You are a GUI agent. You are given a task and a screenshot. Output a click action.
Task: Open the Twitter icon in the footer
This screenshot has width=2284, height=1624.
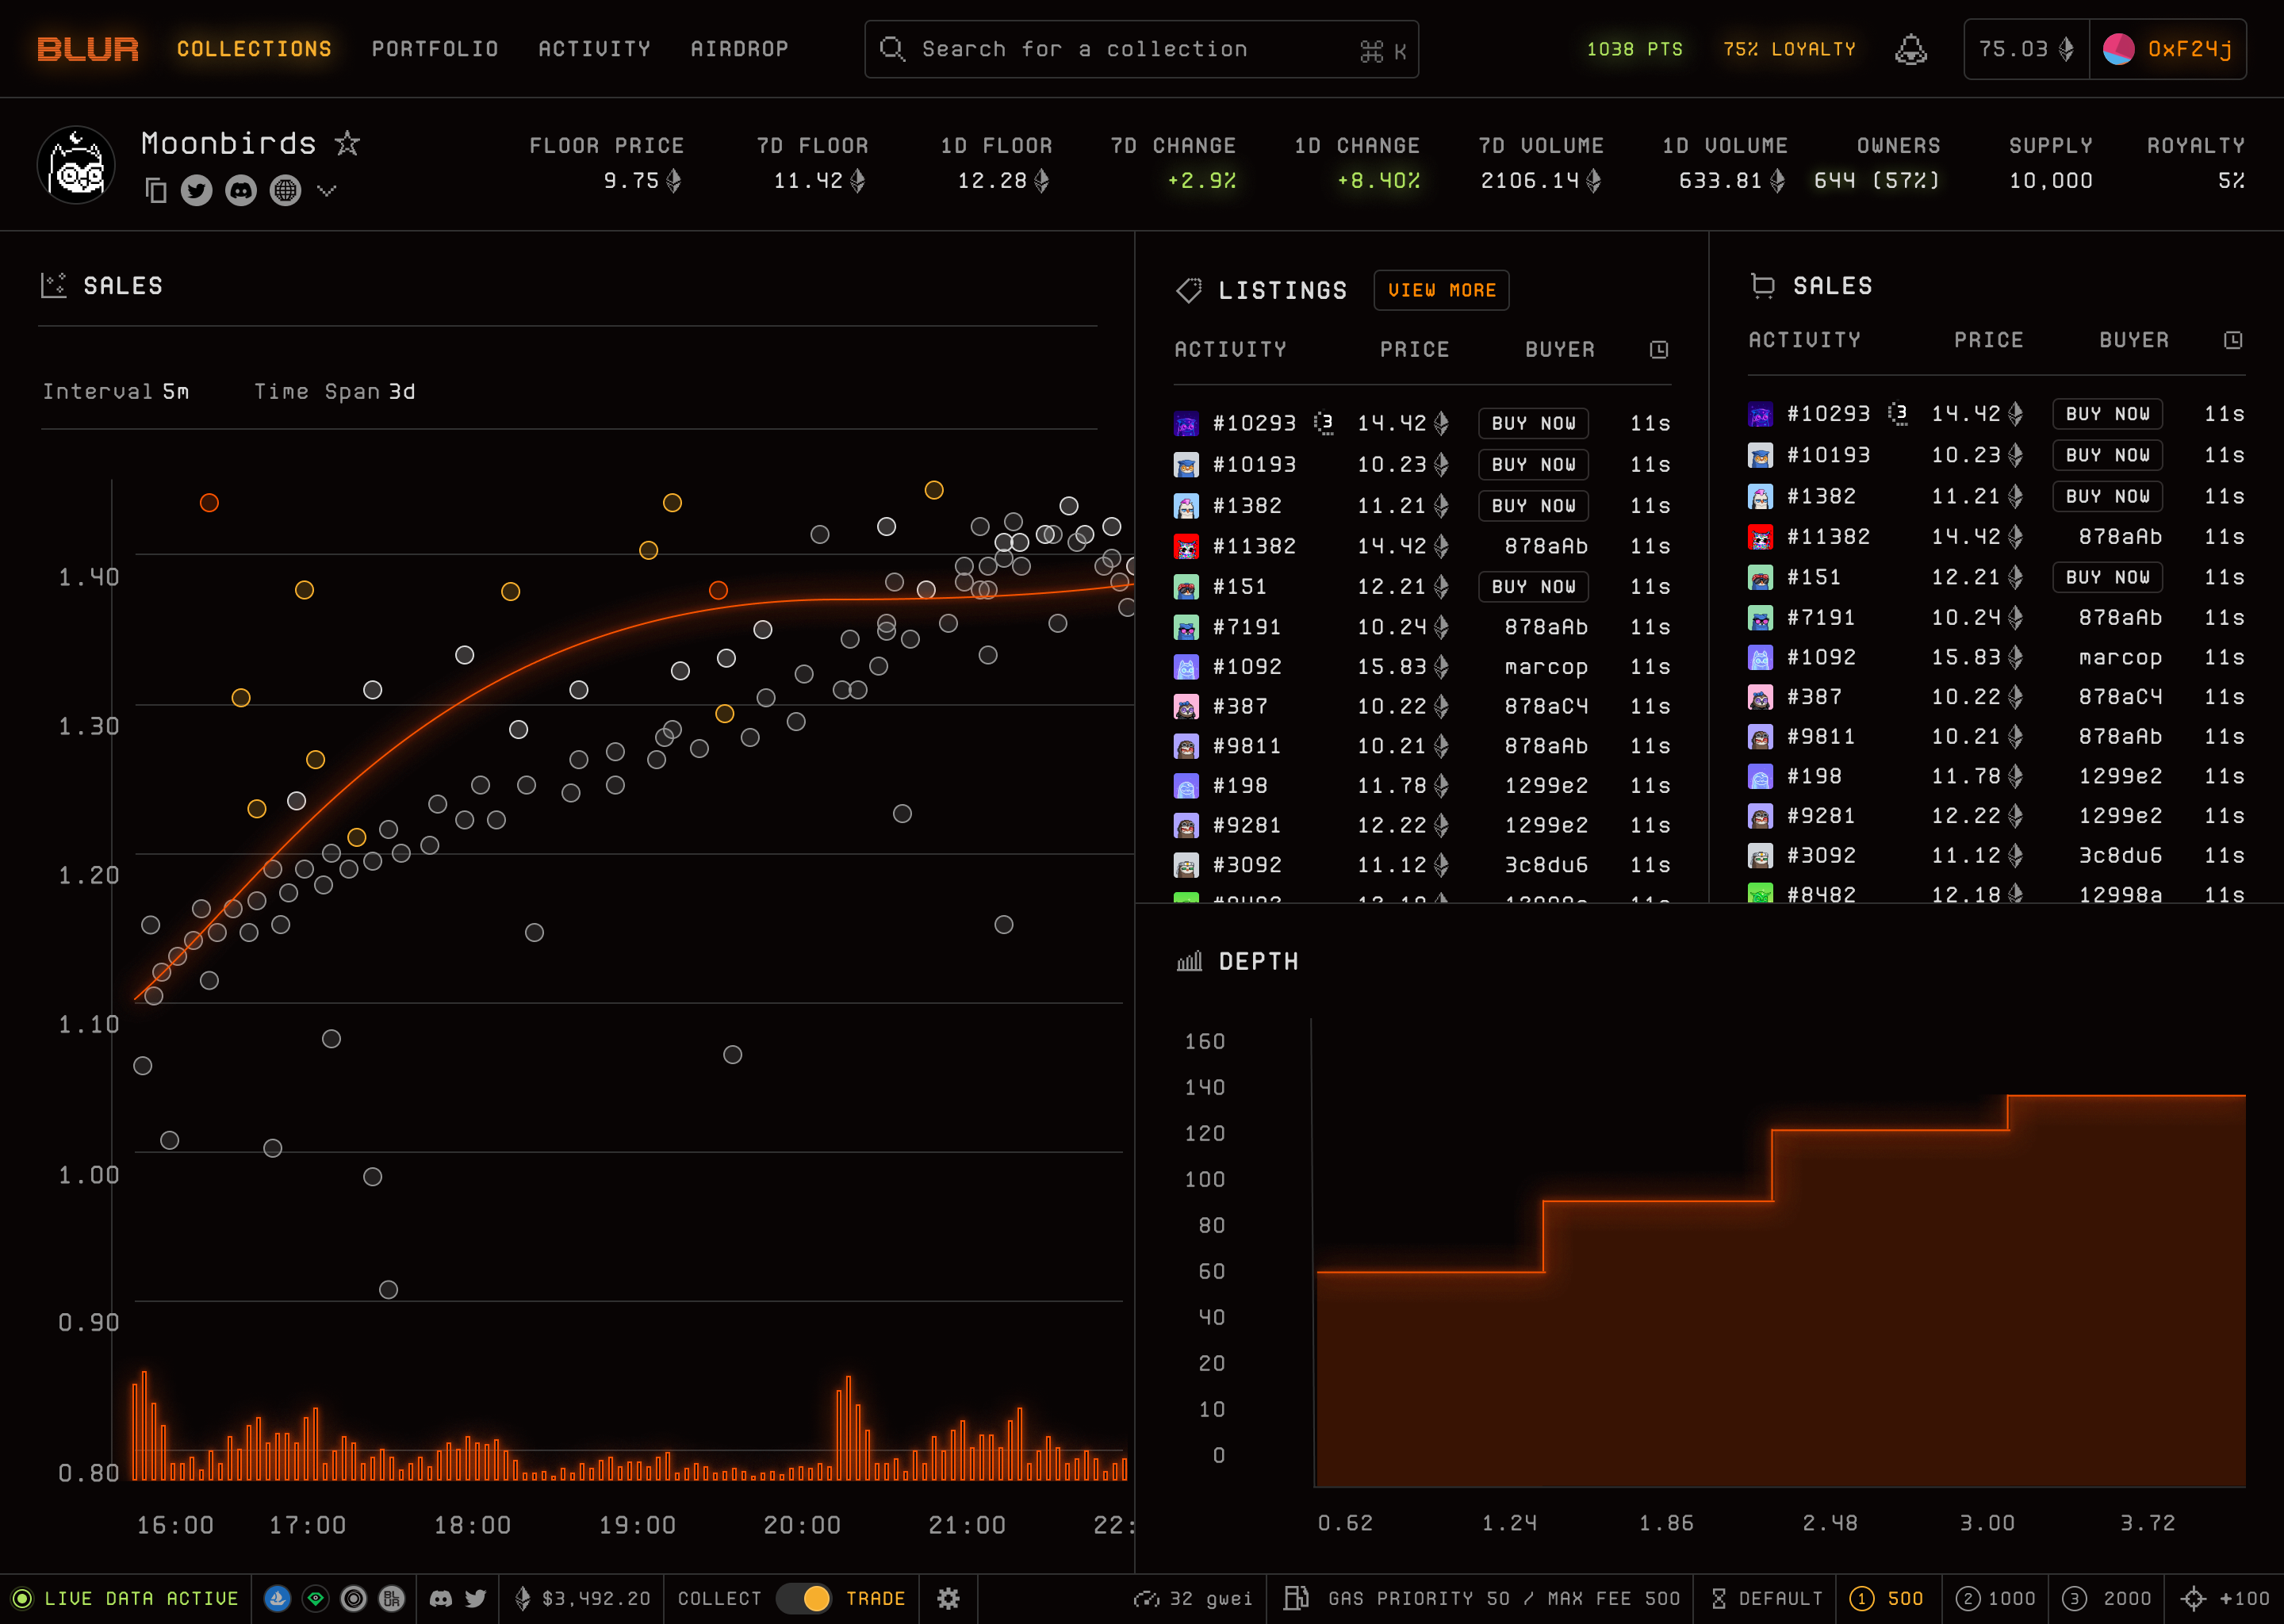pyautogui.click(x=476, y=1598)
